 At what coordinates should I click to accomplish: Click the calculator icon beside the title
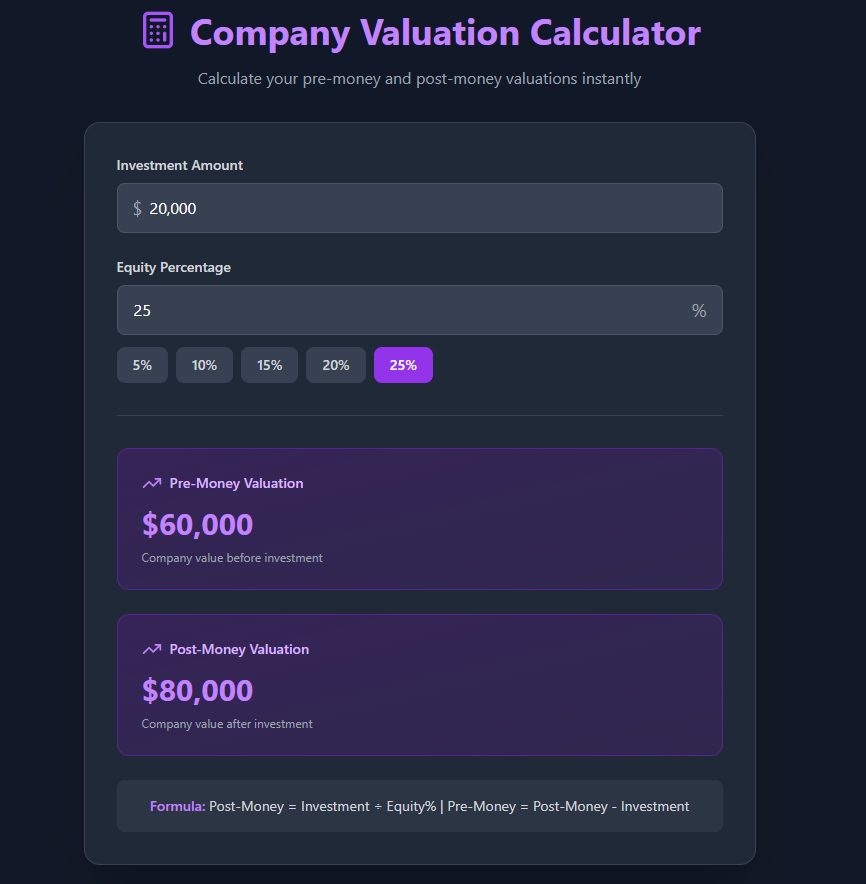pos(158,30)
